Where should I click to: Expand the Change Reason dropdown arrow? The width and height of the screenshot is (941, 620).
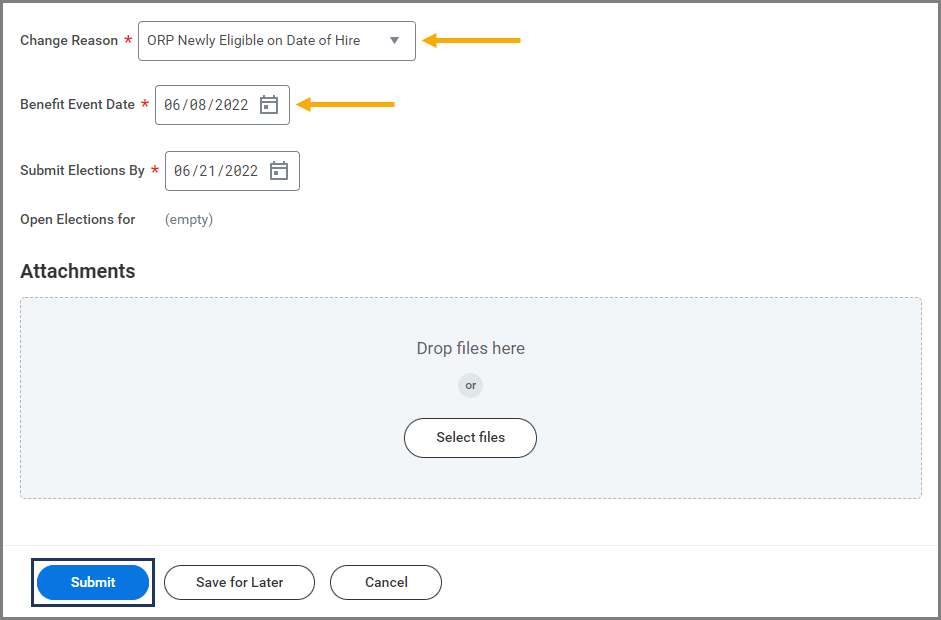394,41
